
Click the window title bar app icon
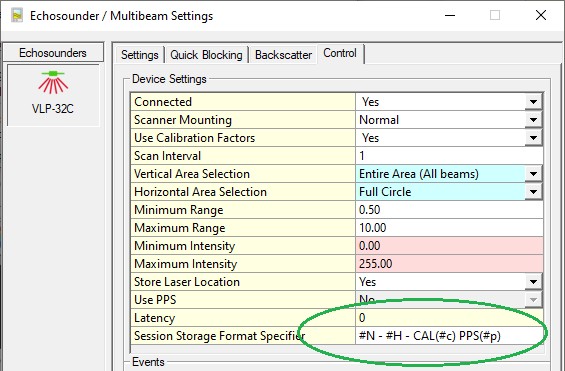[x=17, y=16]
